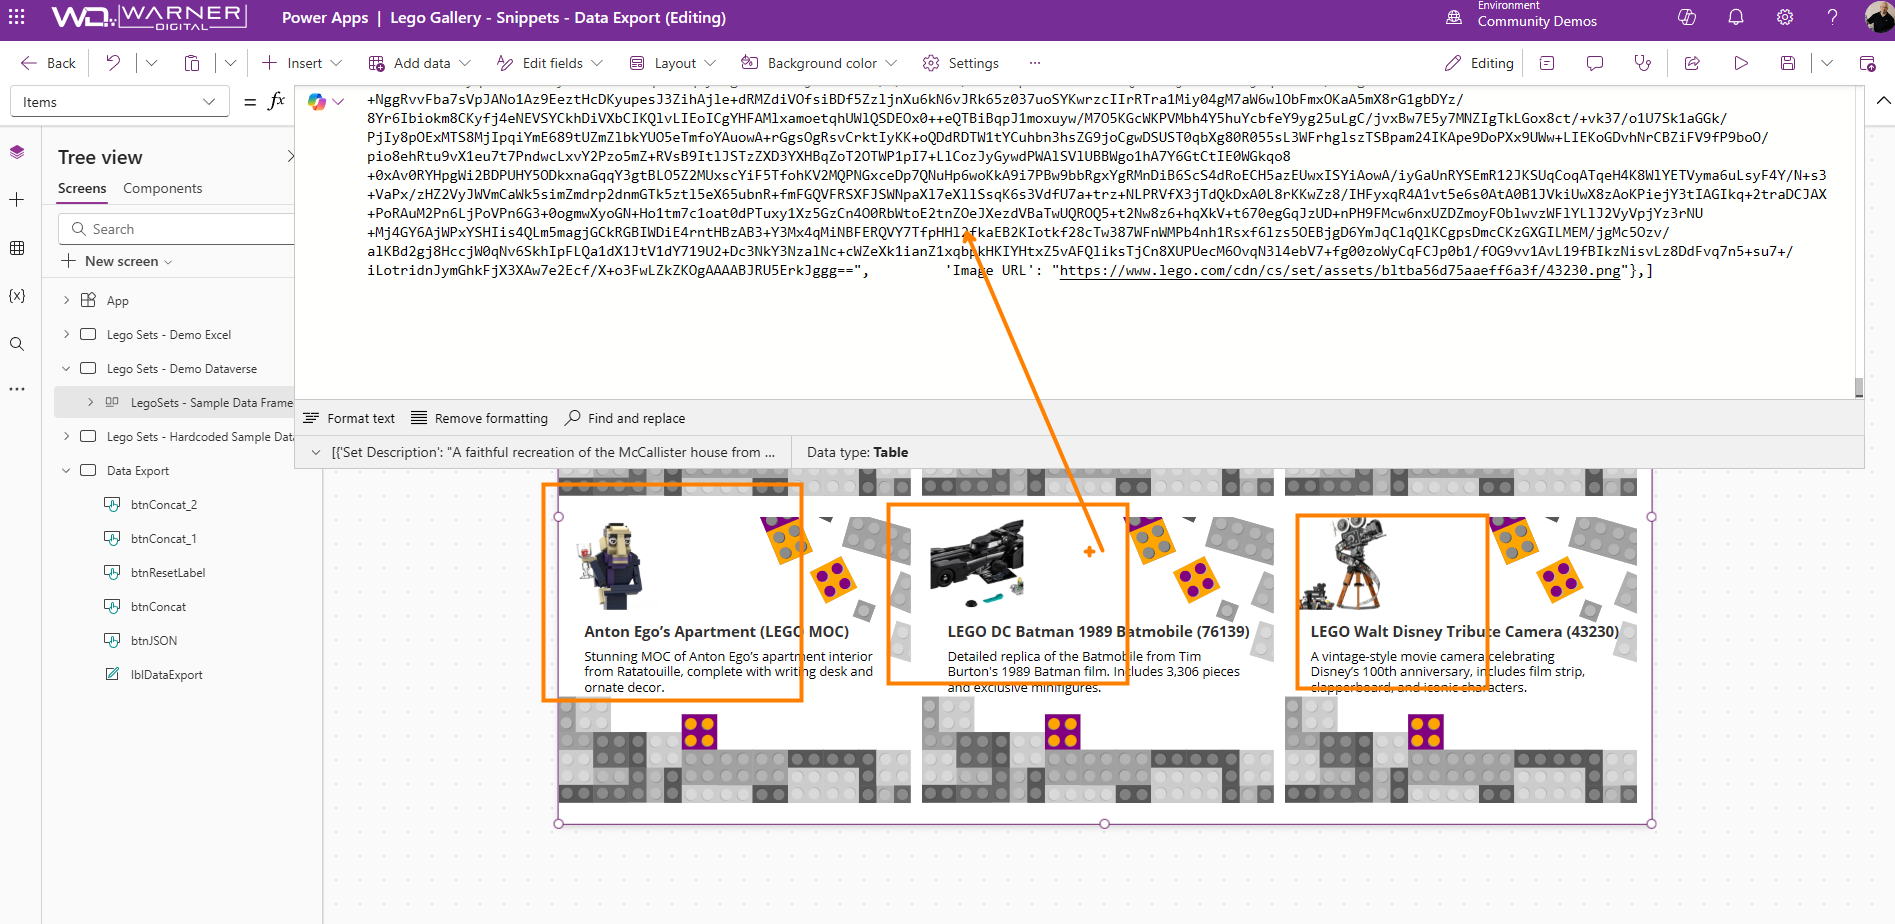Open the app launcher waffle icon
Viewport: 1895px width, 924px height.
(x=17, y=17)
